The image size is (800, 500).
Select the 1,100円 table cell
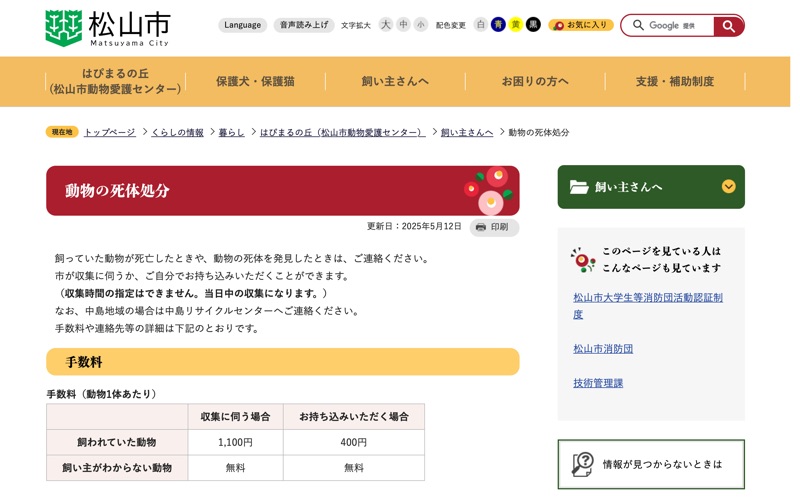(x=235, y=442)
